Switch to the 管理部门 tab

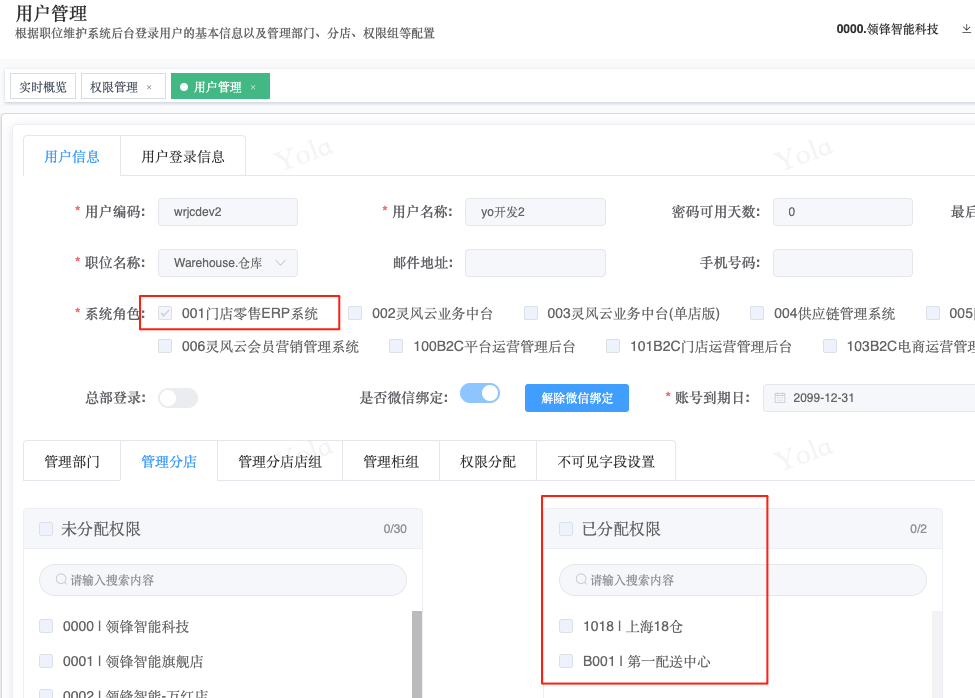pyautogui.click(x=72, y=461)
